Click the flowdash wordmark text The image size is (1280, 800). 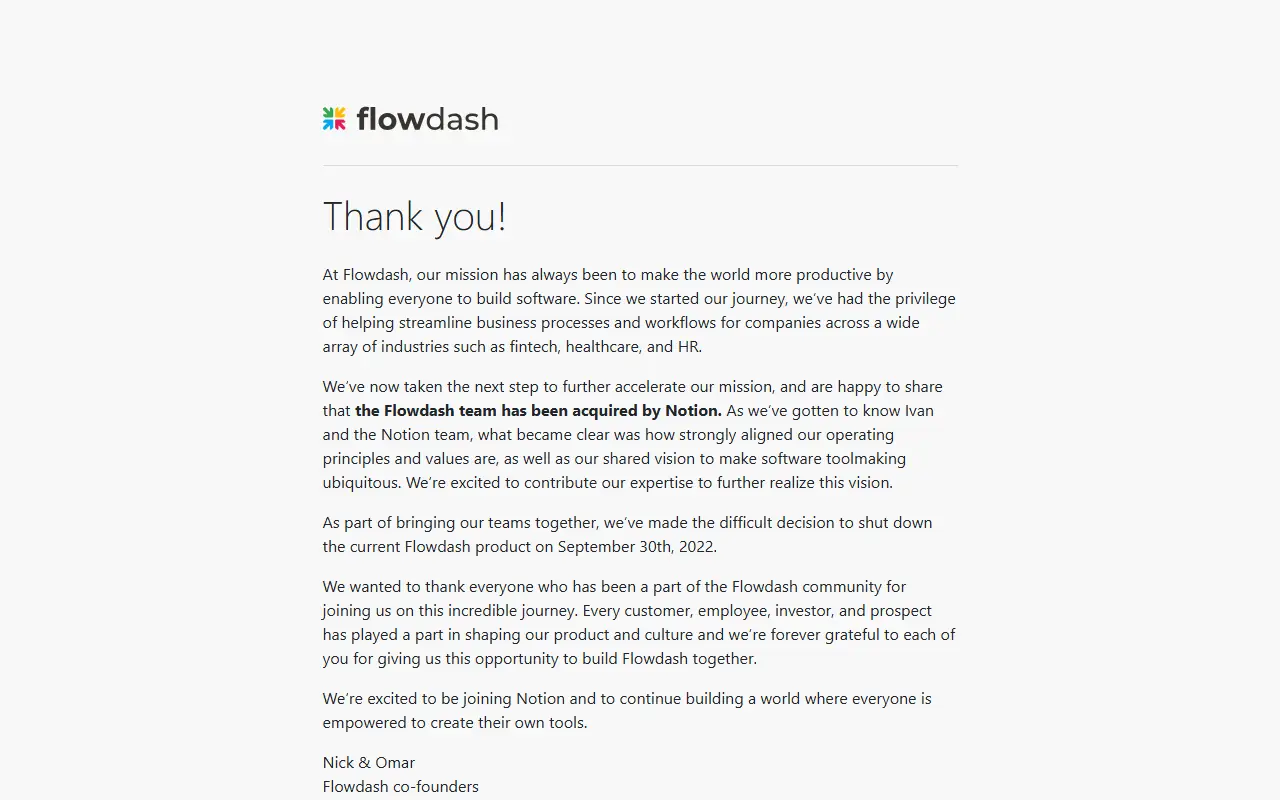coord(427,119)
